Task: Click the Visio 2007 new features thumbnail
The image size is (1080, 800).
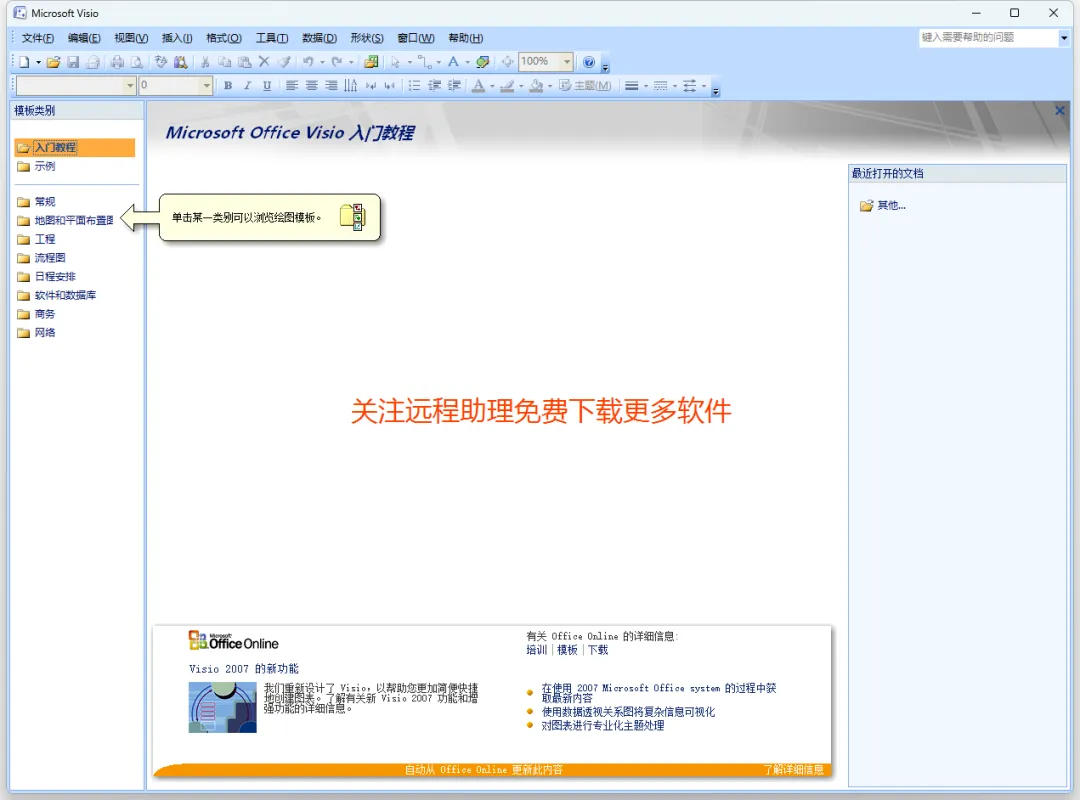Action: point(222,707)
